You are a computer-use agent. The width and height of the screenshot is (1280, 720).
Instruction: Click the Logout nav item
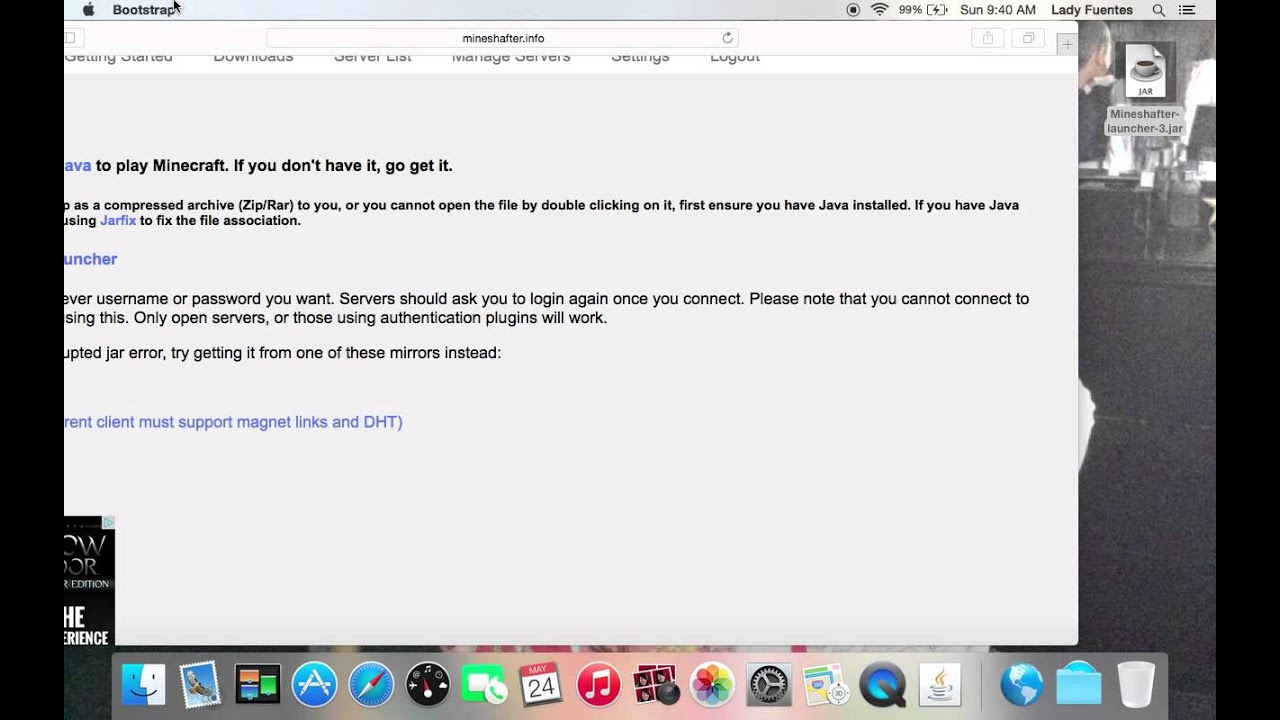coord(735,58)
